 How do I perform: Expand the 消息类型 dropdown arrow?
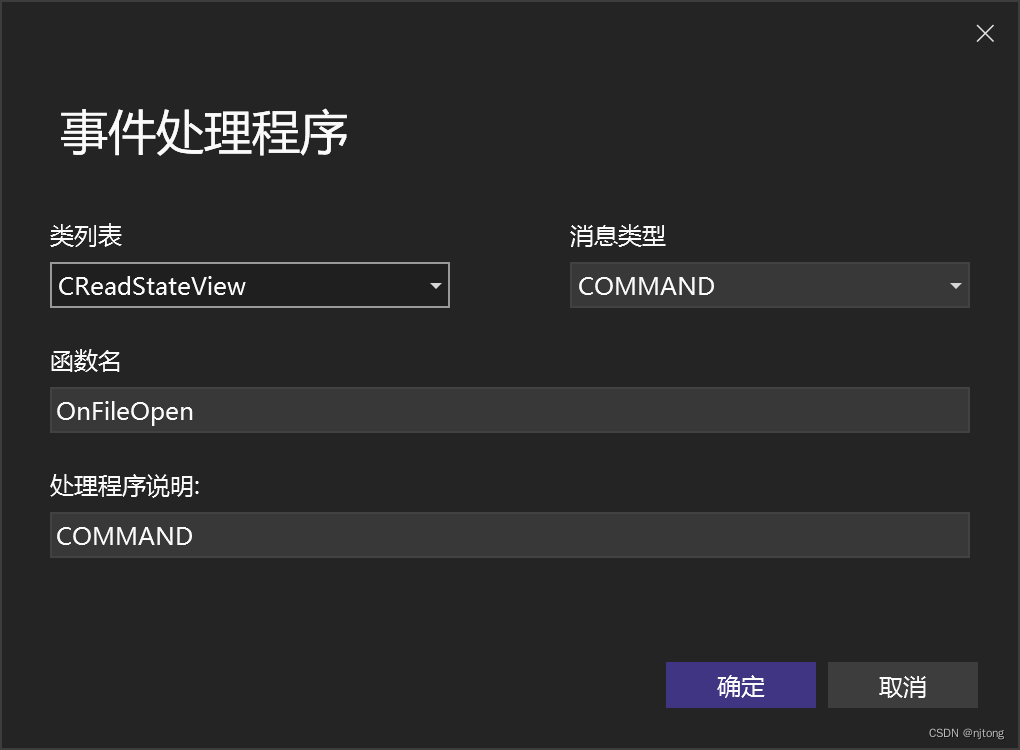955,286
